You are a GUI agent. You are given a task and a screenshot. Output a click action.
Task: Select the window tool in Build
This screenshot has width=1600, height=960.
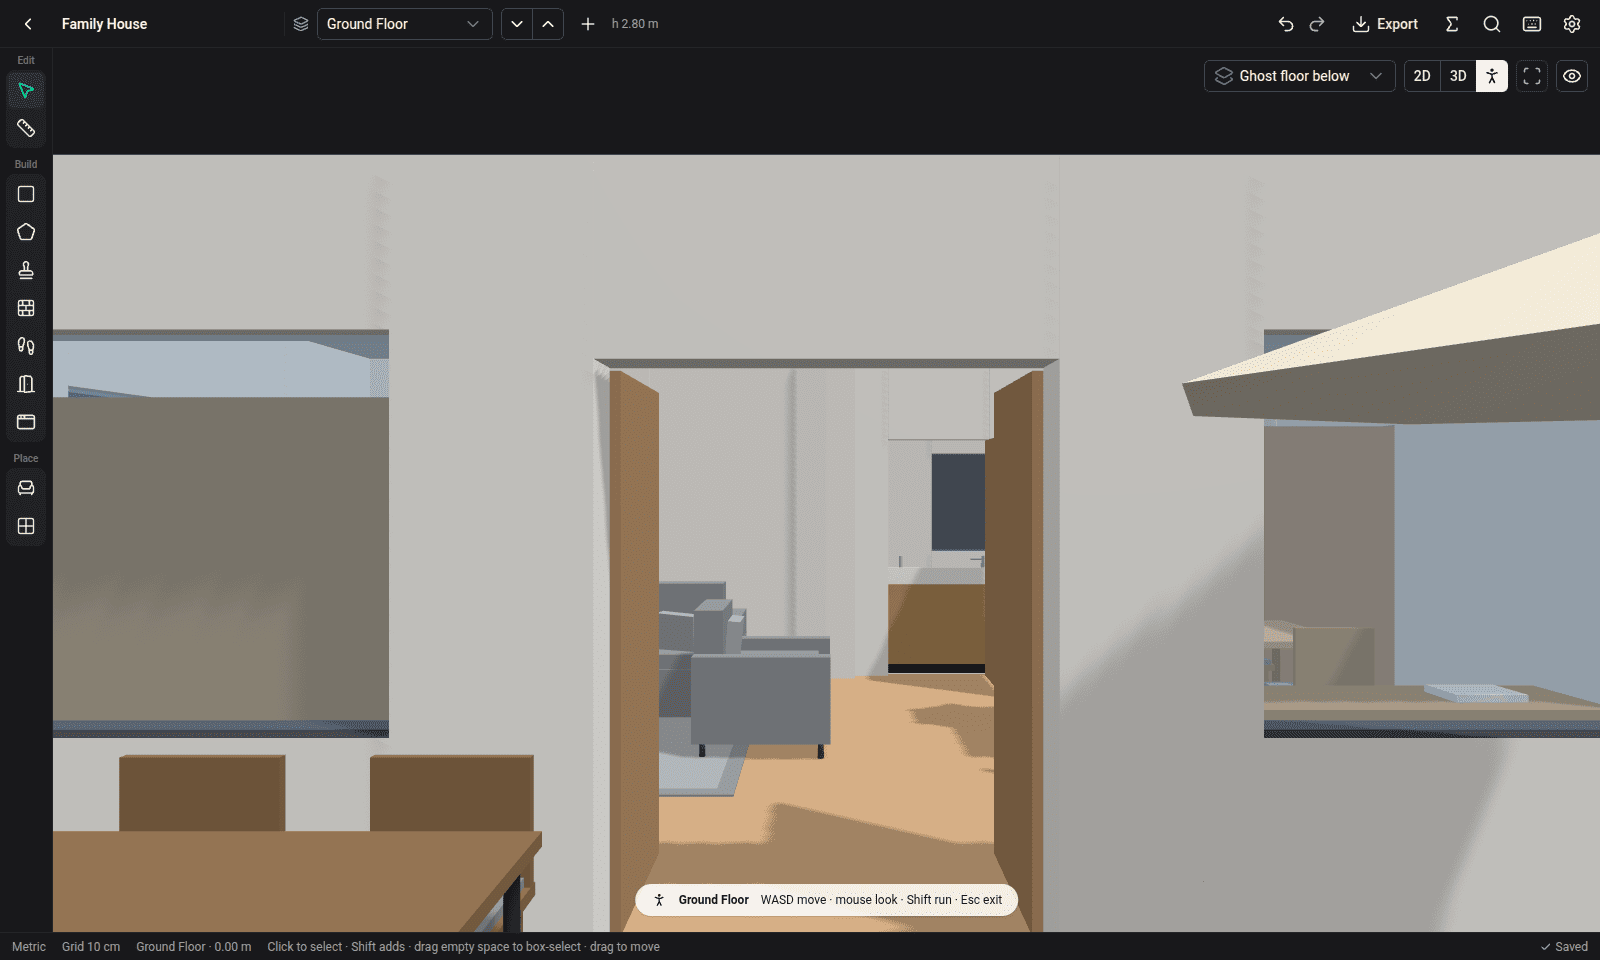(26, 422)
